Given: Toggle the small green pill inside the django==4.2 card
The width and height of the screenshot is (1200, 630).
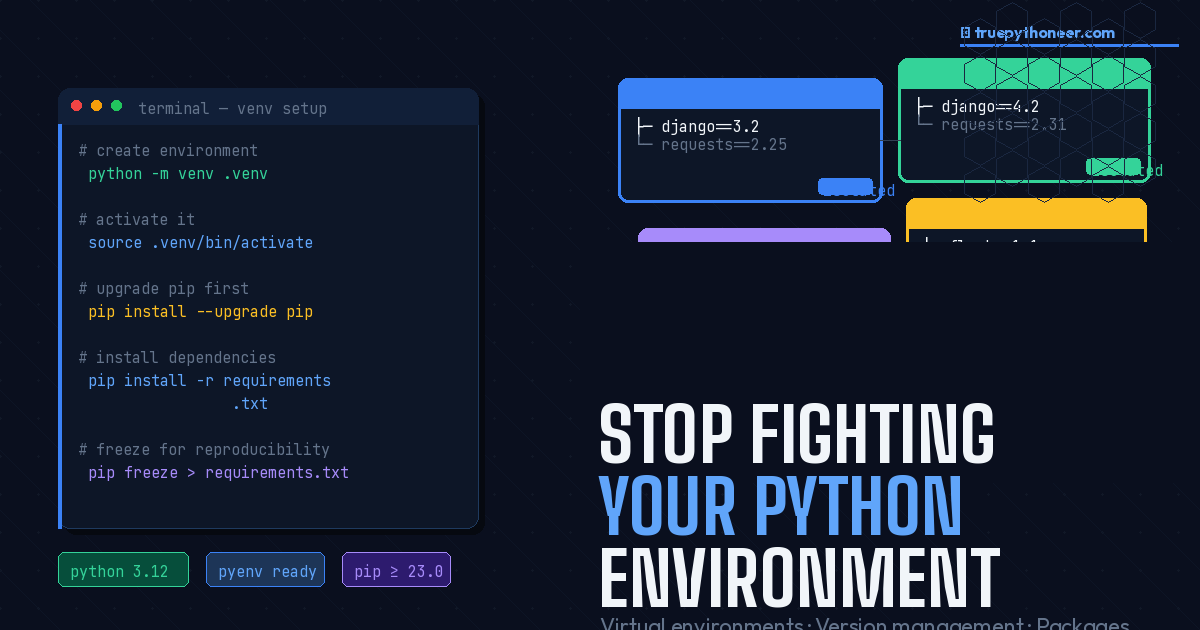Looking at the screenshot, I should point(1111,166).
